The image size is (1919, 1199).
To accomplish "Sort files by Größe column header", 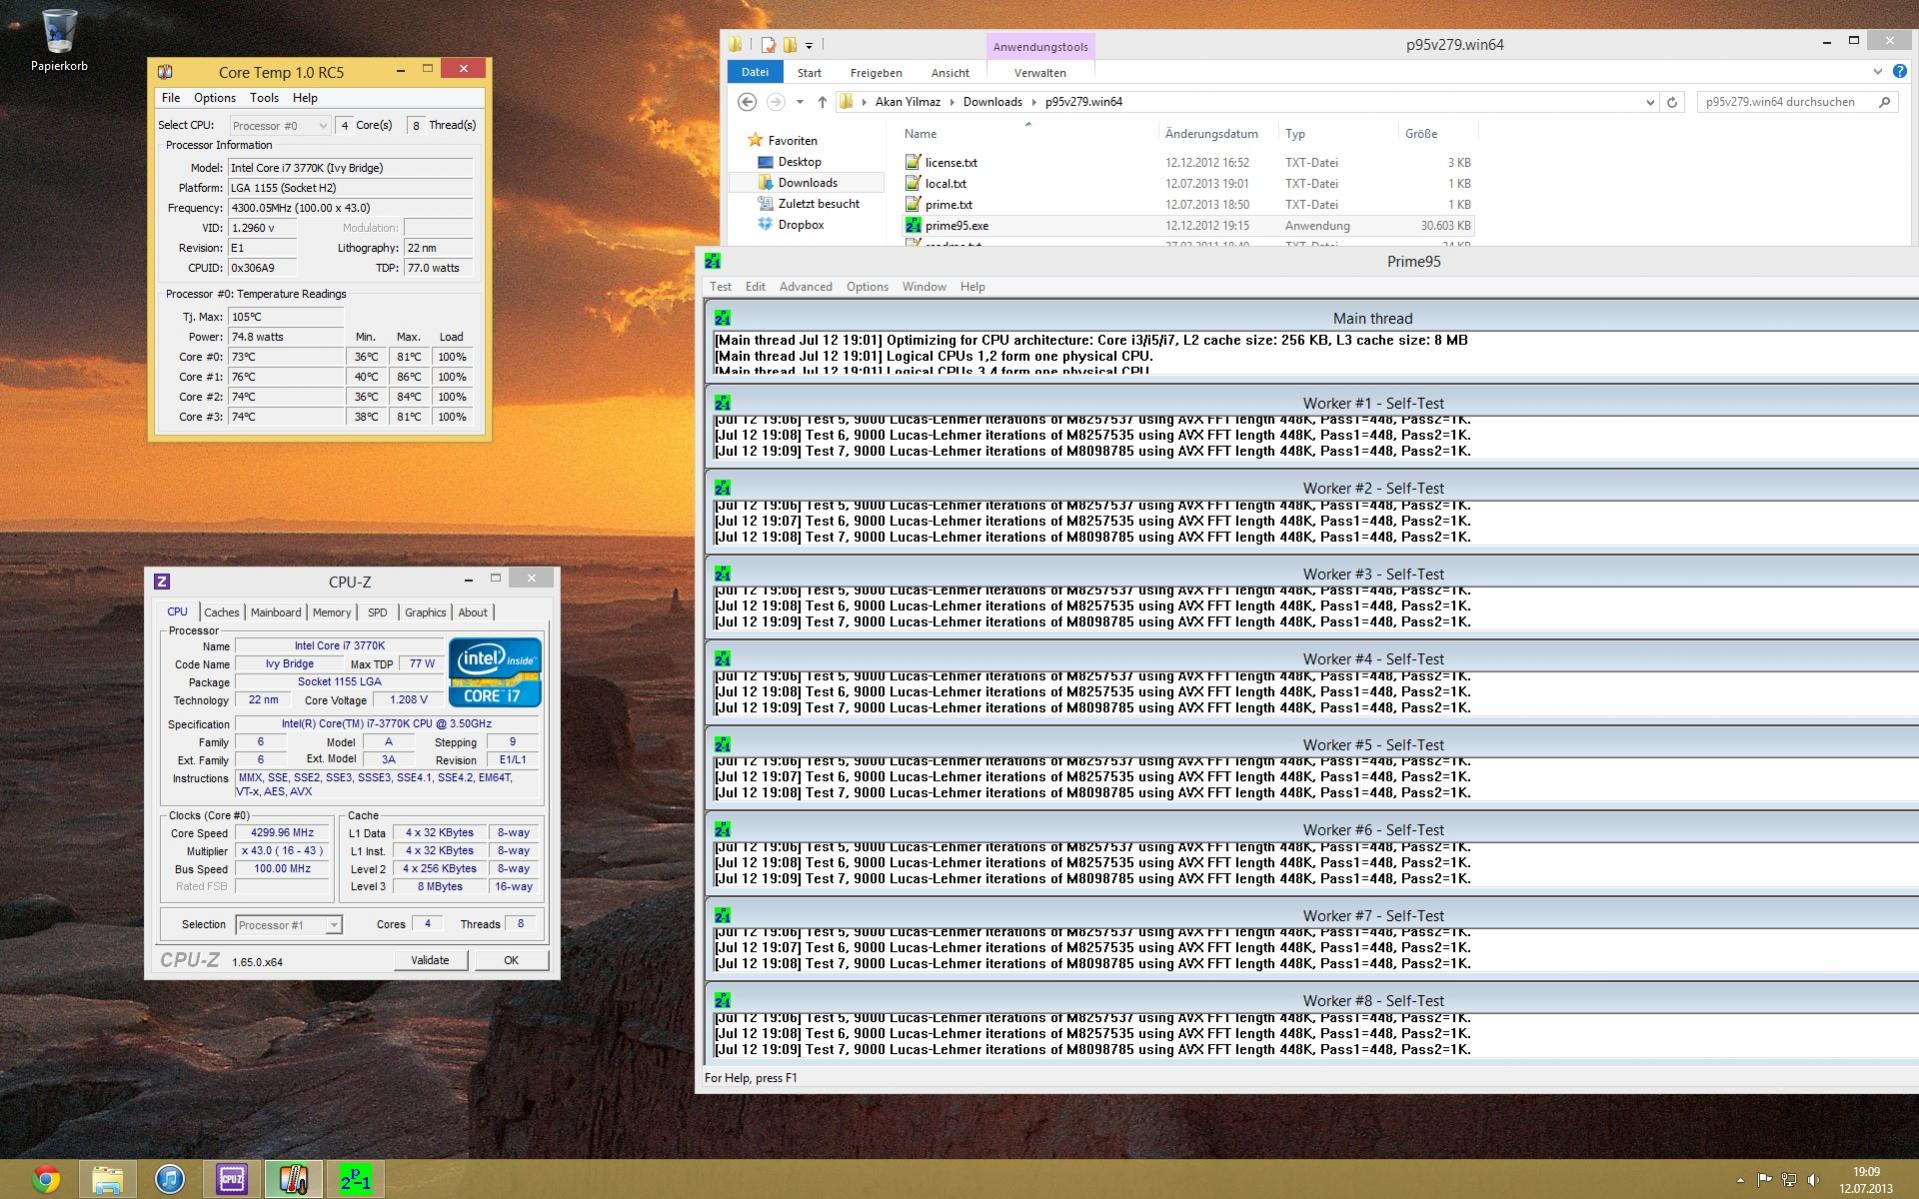I will click(x=1420, y=134).
